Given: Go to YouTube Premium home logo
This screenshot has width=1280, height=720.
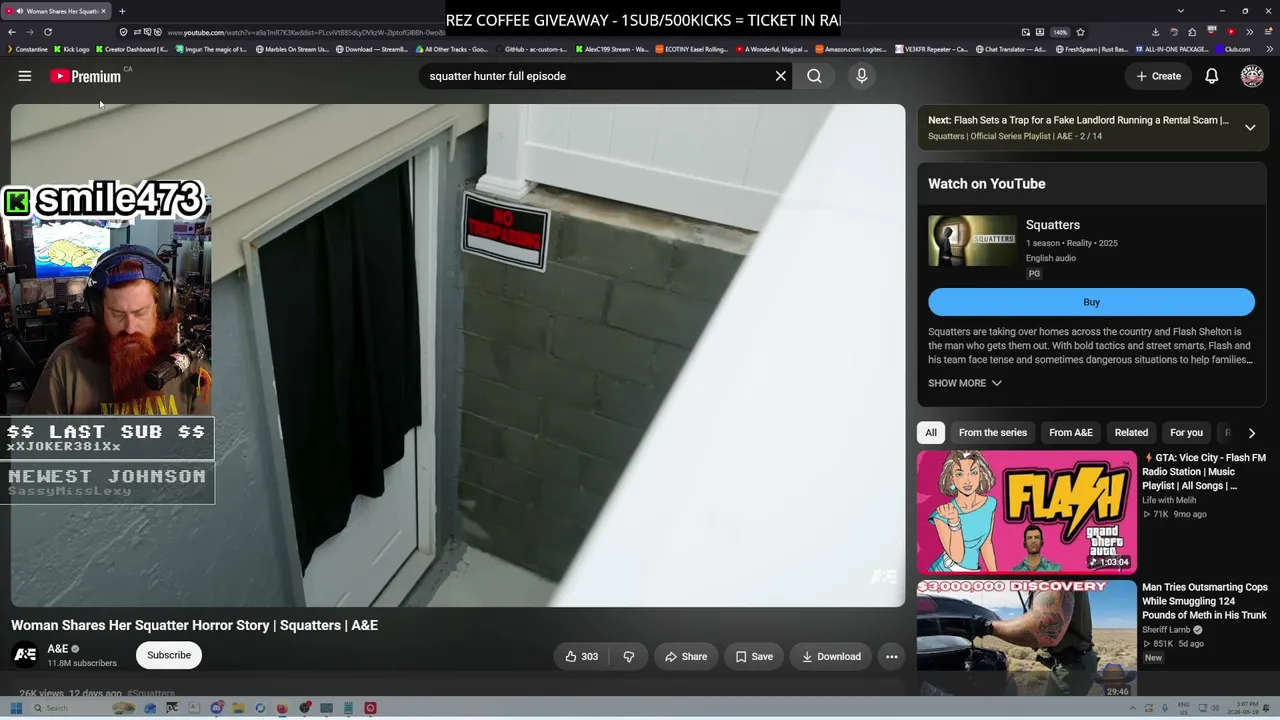Looking at the screenshot, I should (x=86, y=76).
